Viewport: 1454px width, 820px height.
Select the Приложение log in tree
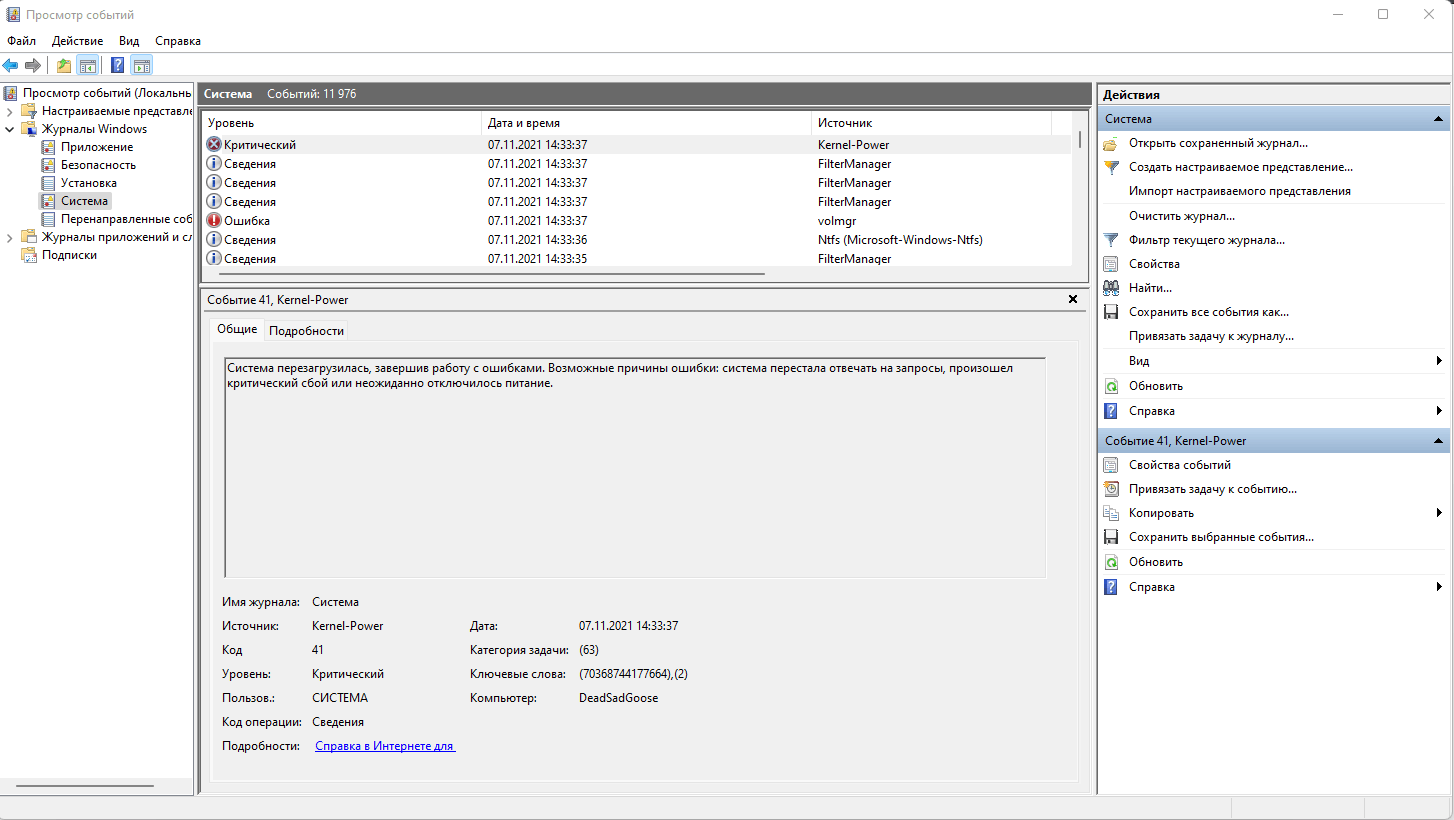[97, 147]
